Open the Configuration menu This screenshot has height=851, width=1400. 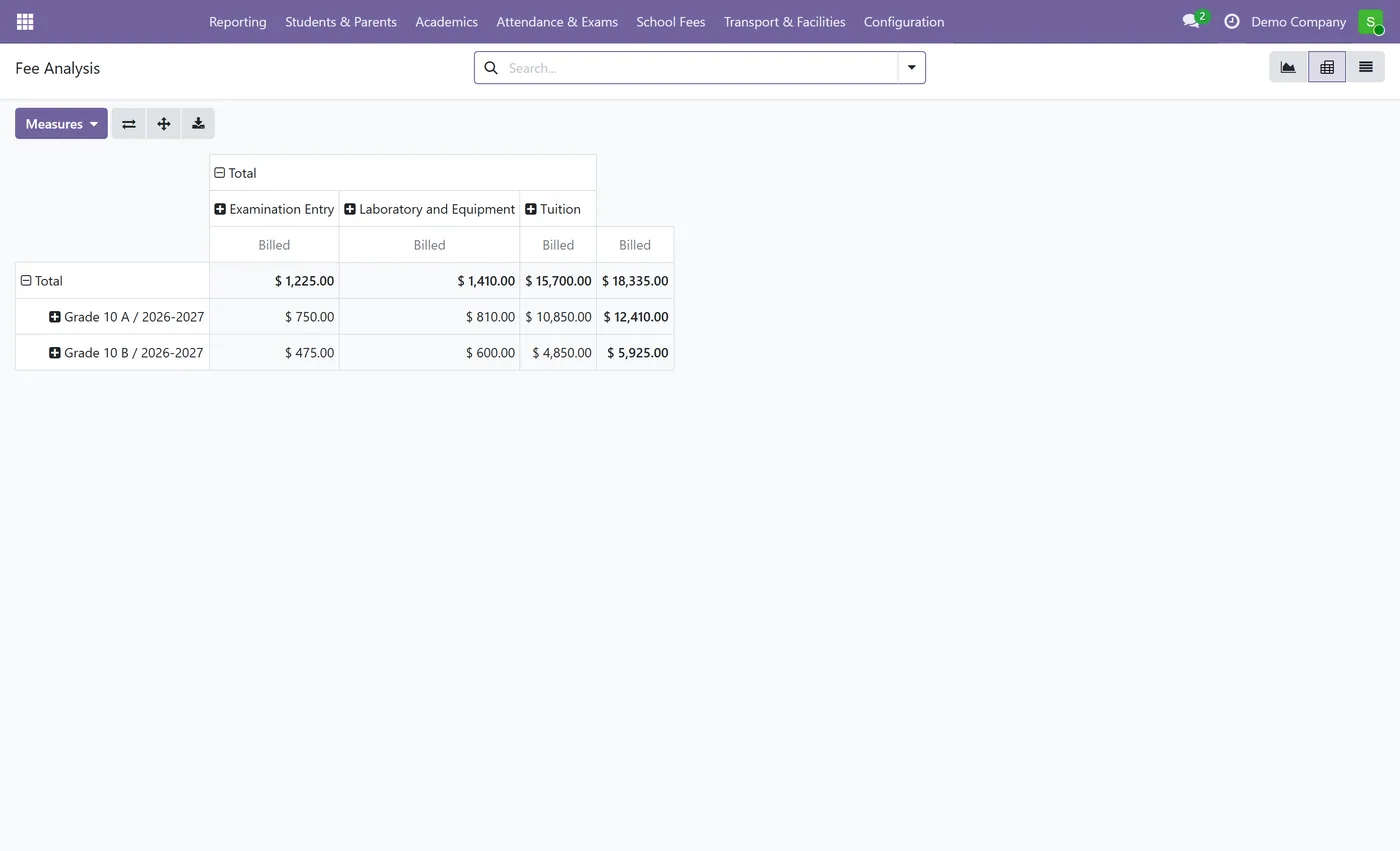[x=904, y=21]
